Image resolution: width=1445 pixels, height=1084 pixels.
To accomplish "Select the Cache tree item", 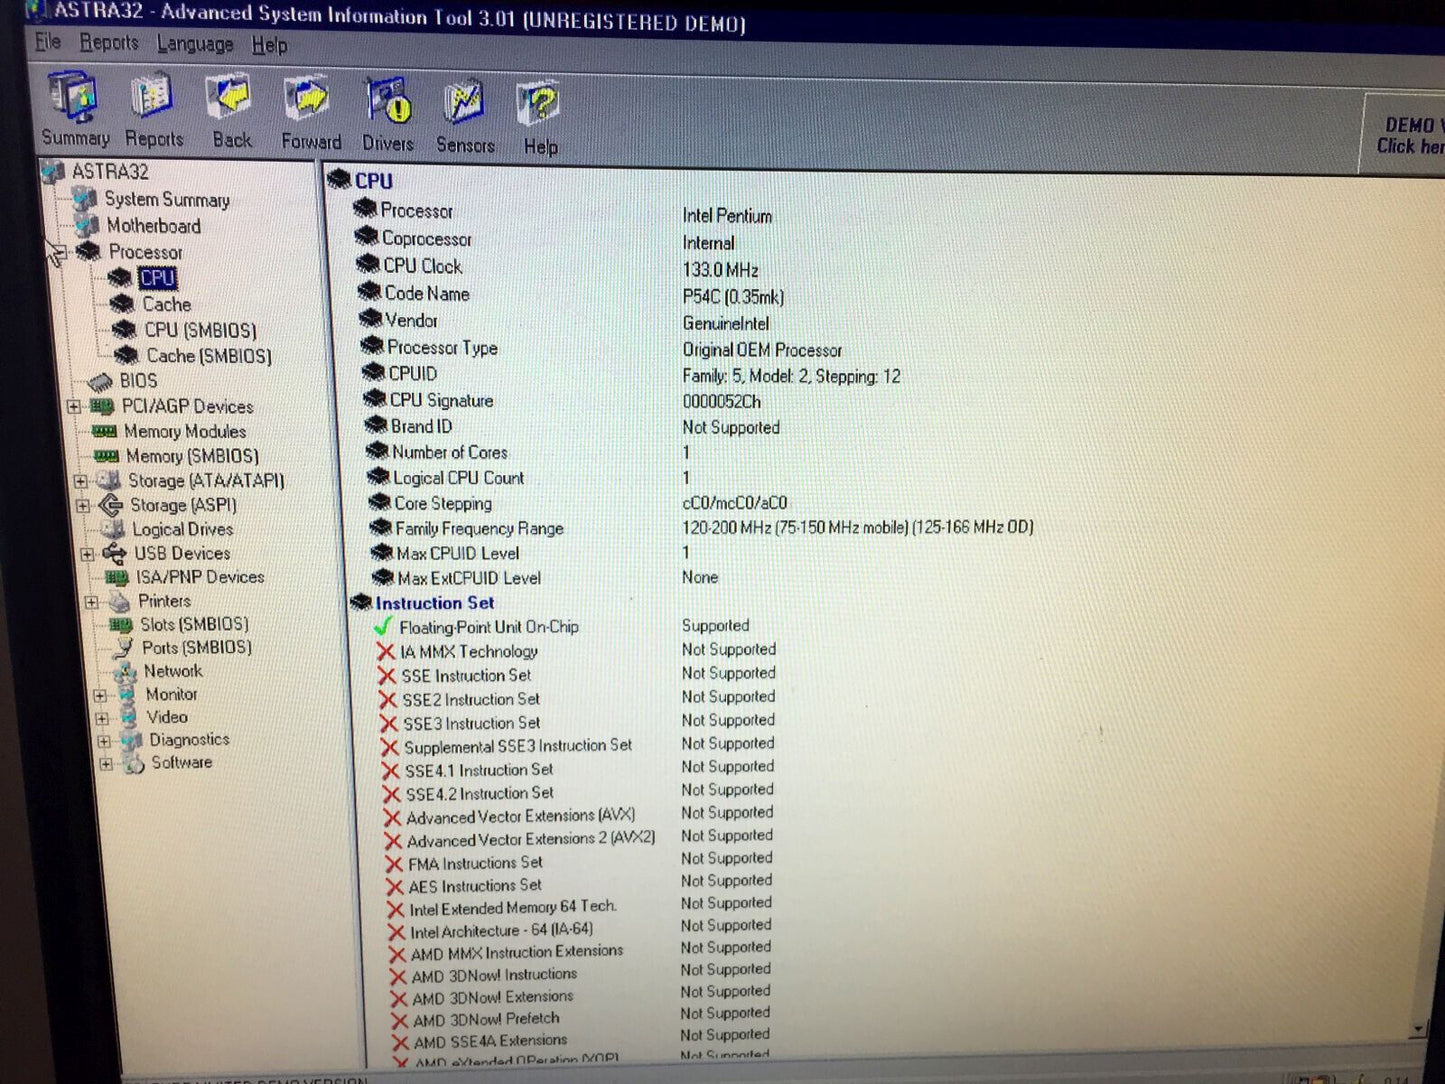I will [166, 304].
